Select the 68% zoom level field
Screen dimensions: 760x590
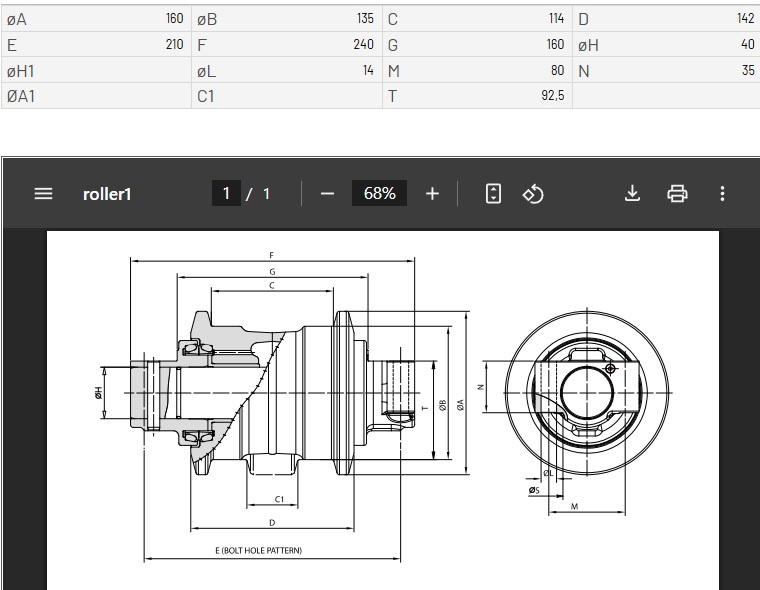pos(380,194)
